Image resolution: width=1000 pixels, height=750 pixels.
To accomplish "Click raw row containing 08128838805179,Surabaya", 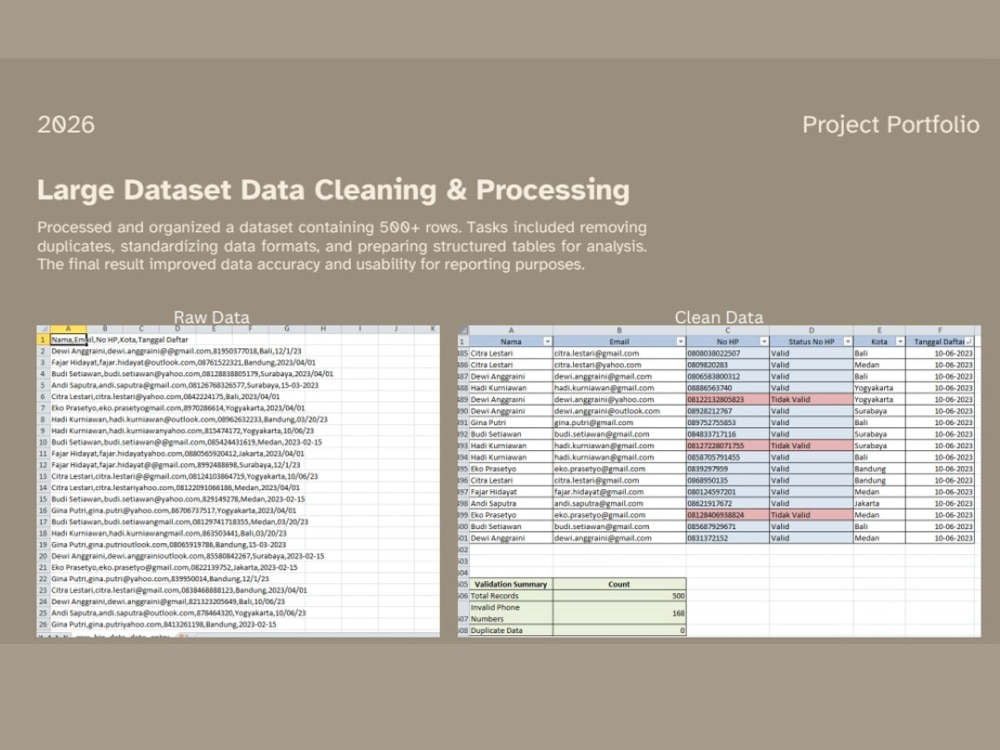I will (192, 374).
